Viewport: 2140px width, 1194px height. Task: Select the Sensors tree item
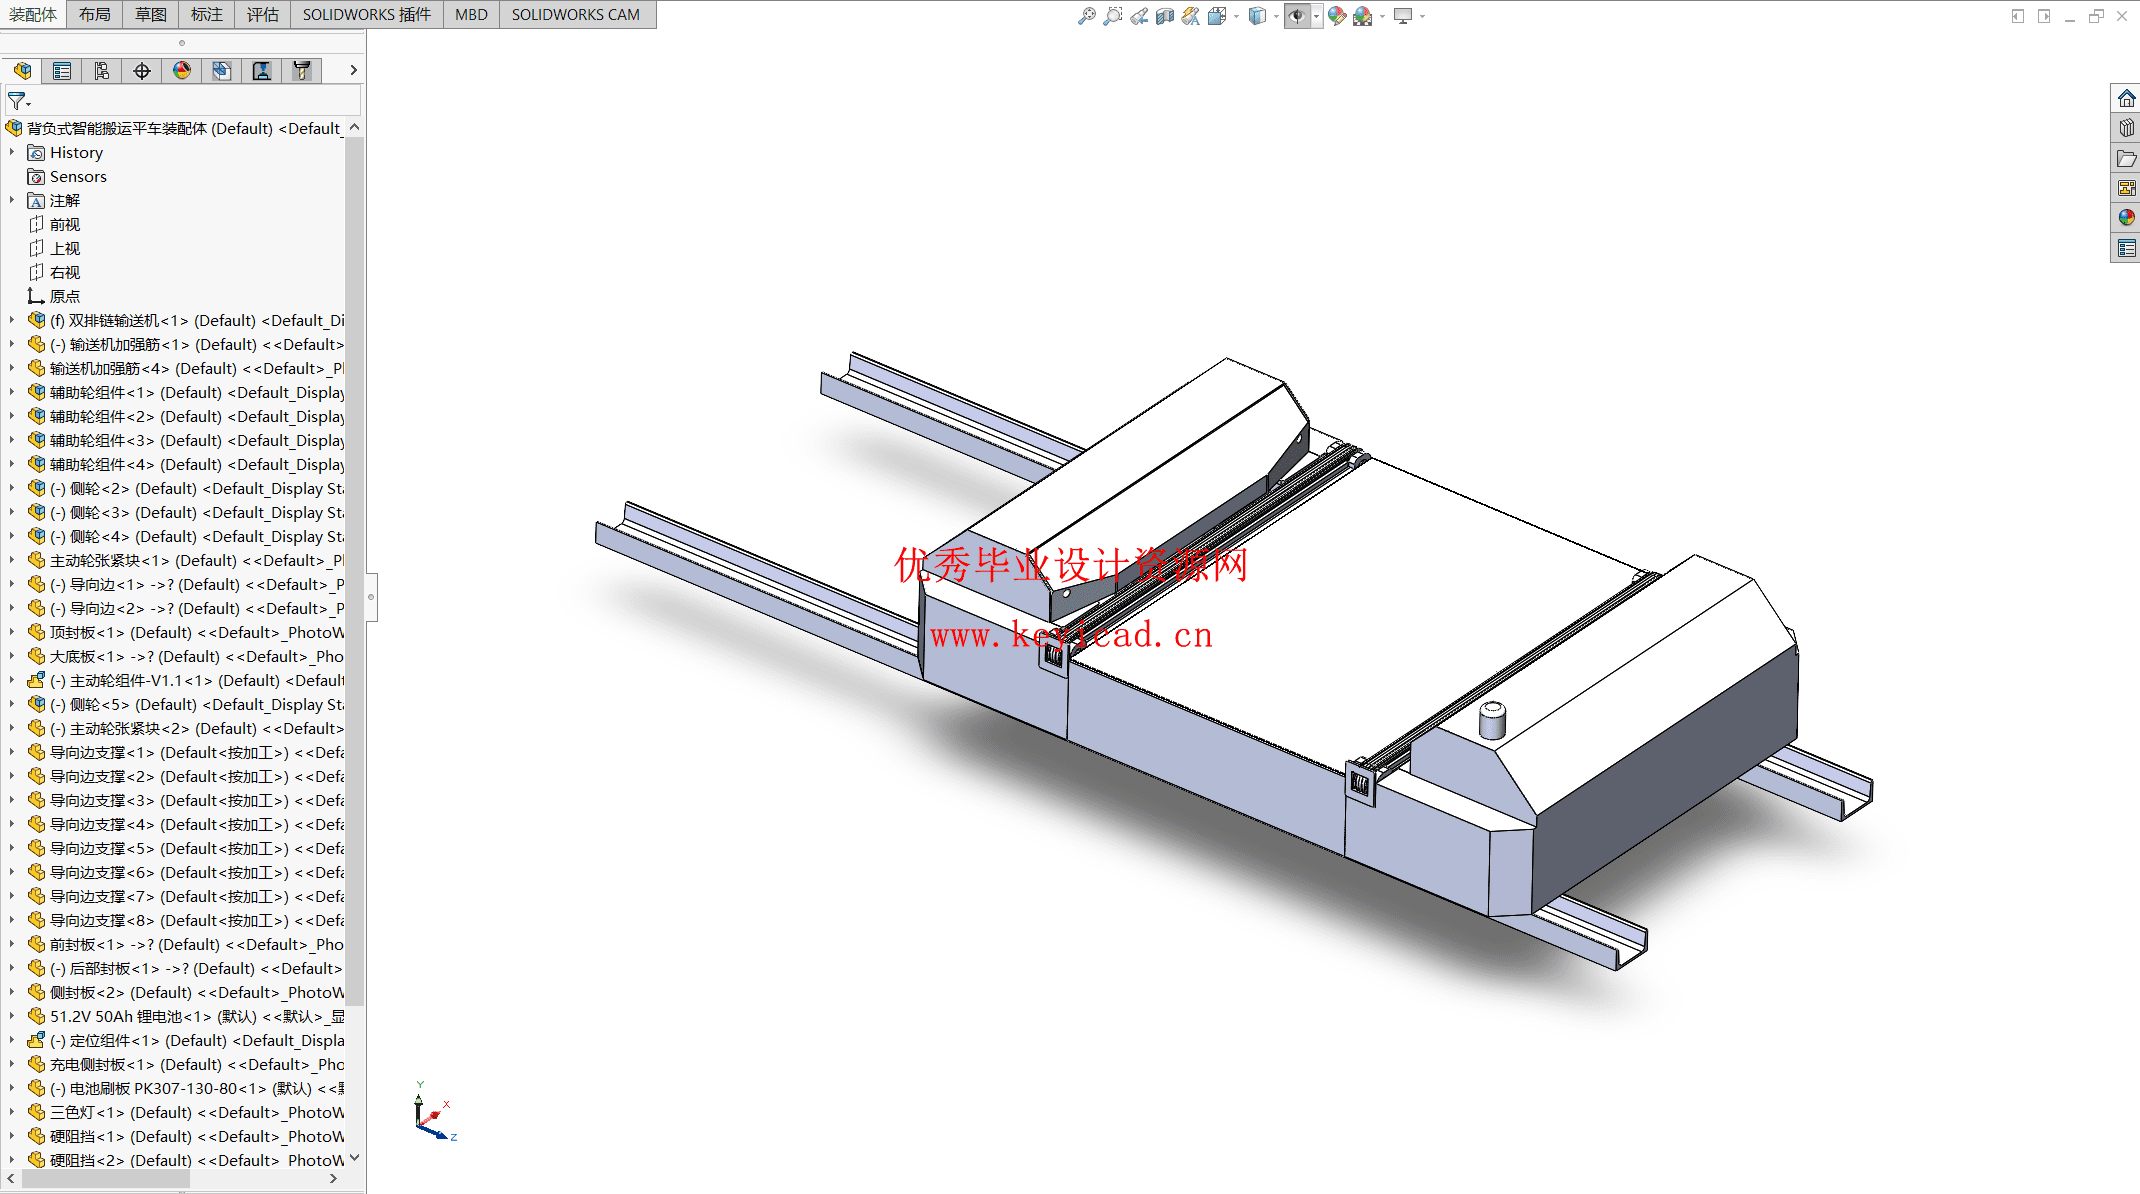[x=78, y=176]
